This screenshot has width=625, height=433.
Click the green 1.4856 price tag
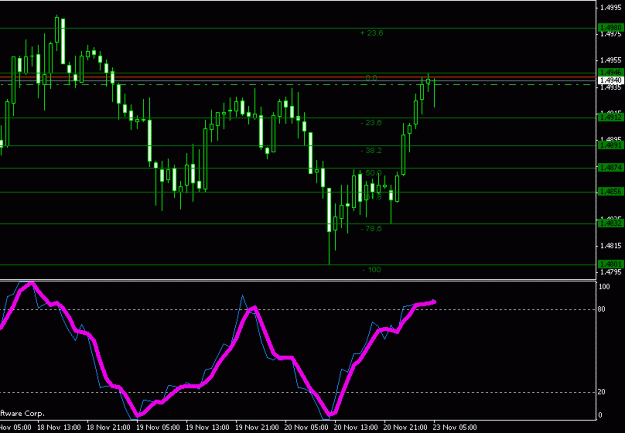coord(611,192)
